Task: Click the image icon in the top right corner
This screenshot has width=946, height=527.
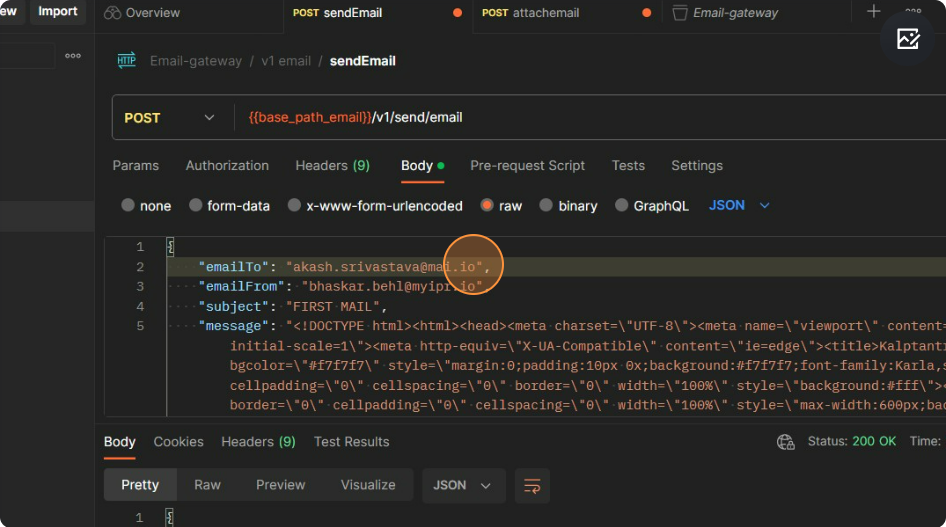Action: tap(907, 39)
